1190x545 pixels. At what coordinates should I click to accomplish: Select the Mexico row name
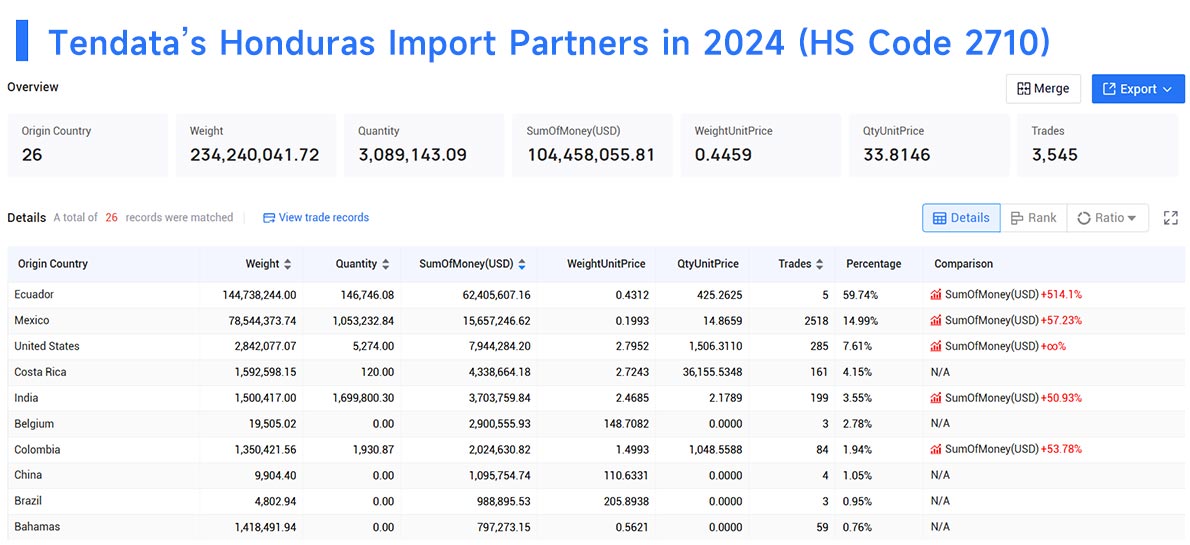(32, 320)
